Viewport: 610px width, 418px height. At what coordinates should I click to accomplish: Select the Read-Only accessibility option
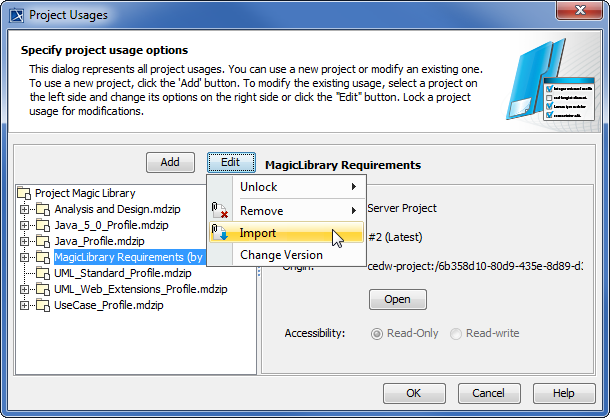point(377,333)
